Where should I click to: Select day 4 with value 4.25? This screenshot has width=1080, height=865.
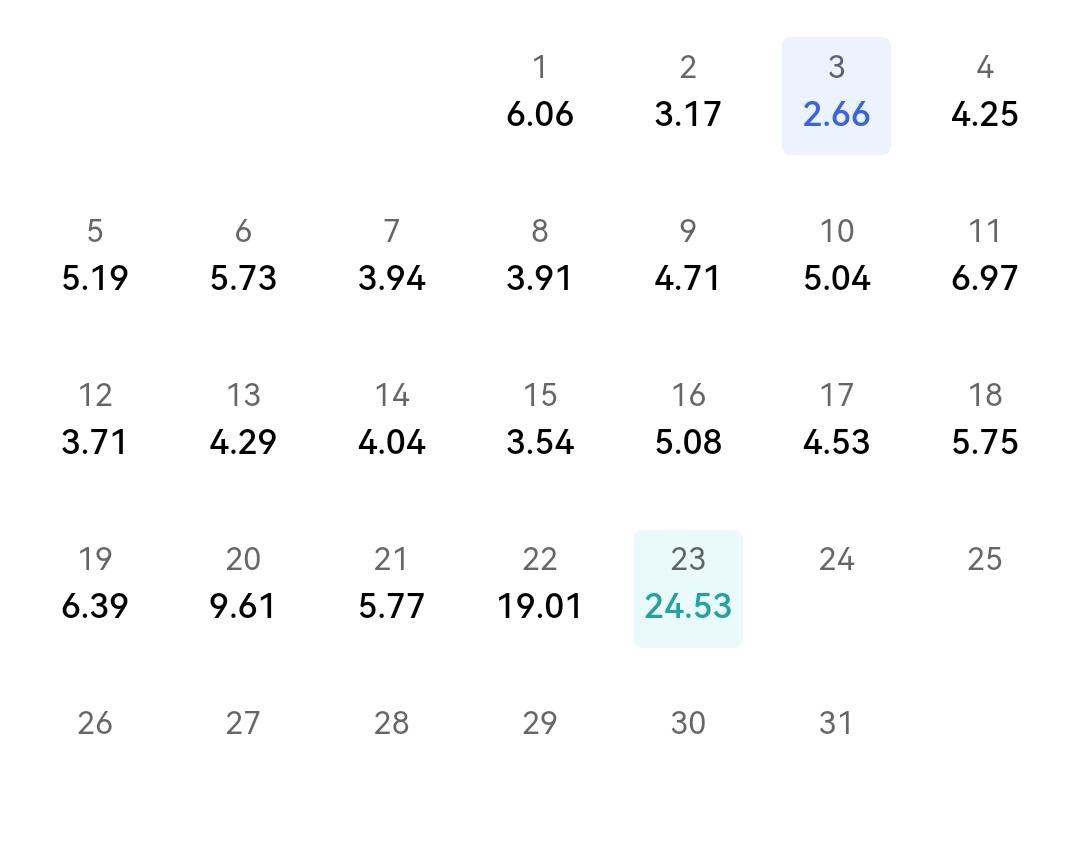(984, 93)
